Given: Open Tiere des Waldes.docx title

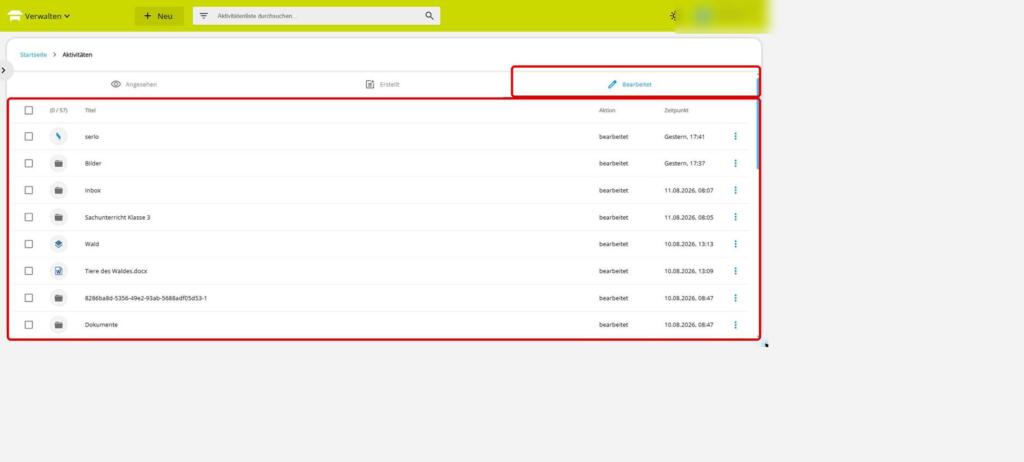Looking at the screenshot, I should [116, 271].
